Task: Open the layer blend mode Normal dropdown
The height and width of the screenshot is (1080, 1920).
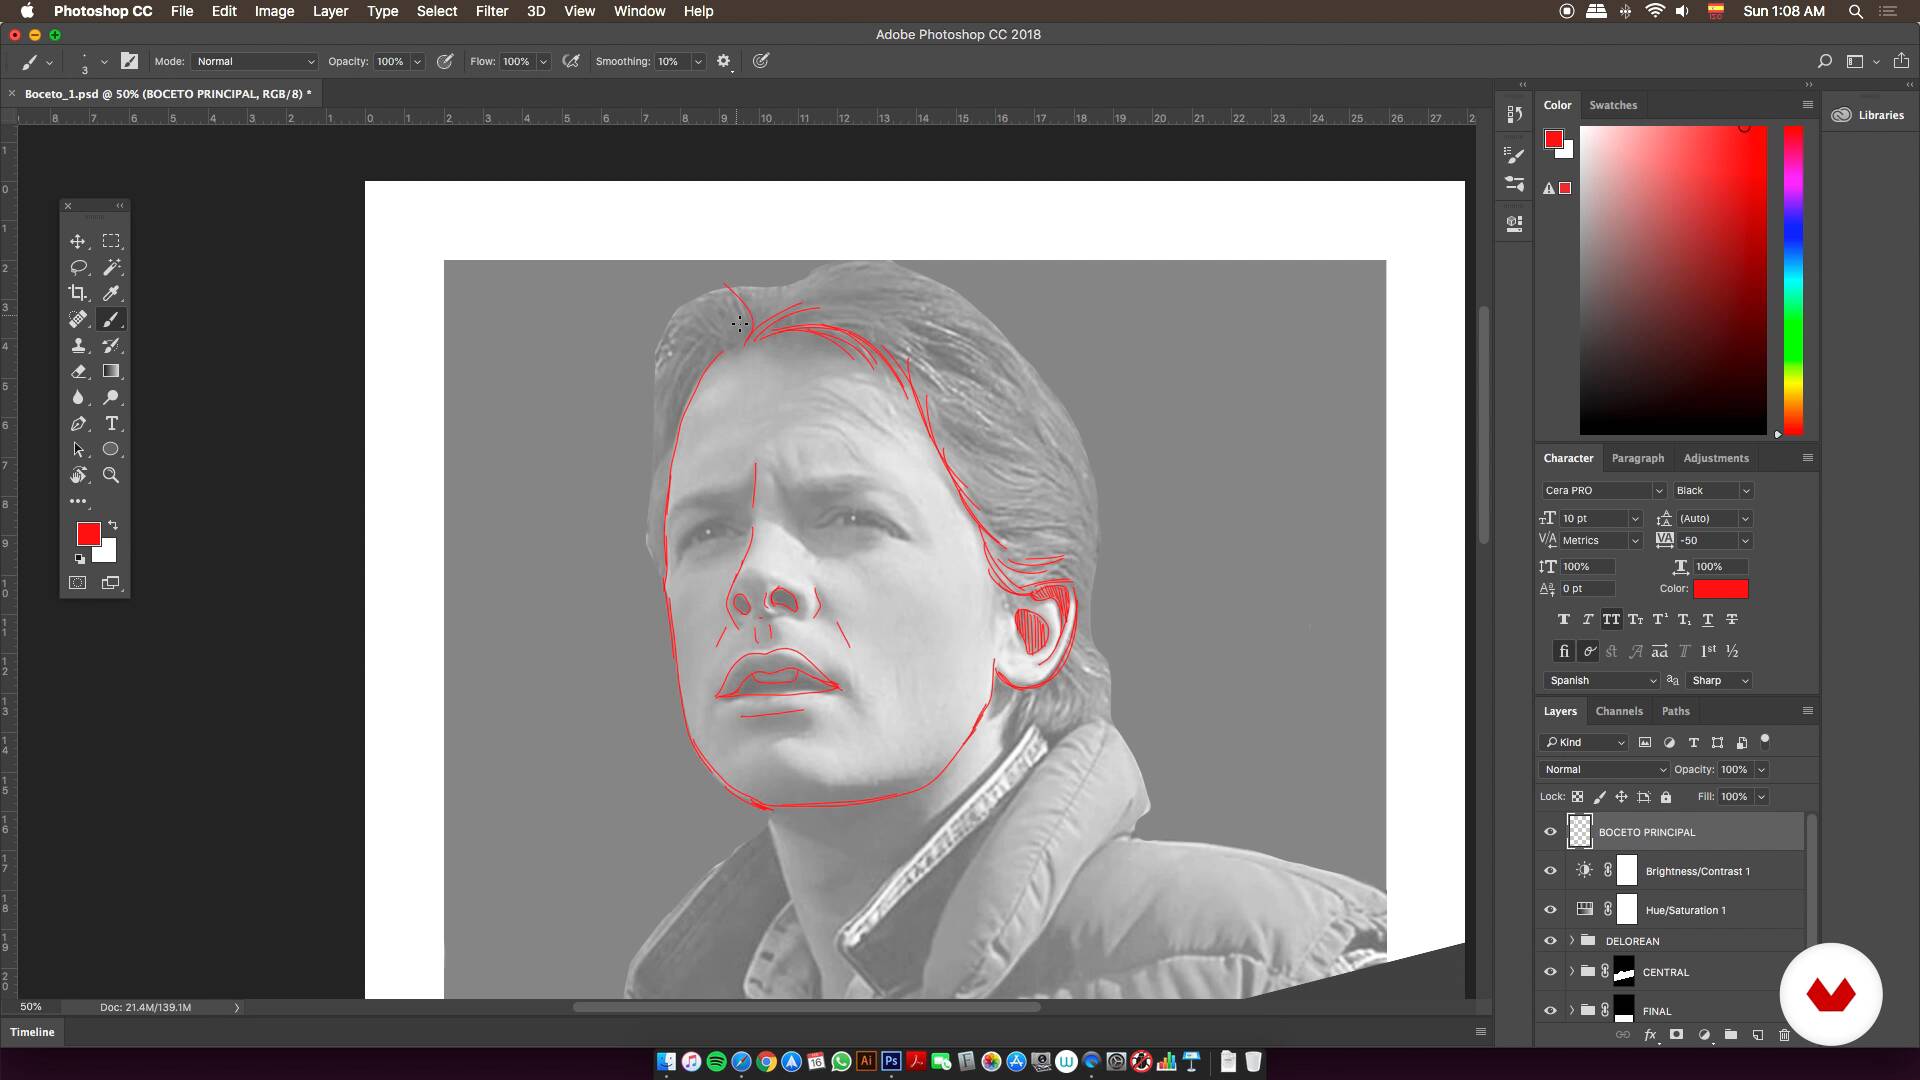Action: (x=1604, y=769)
